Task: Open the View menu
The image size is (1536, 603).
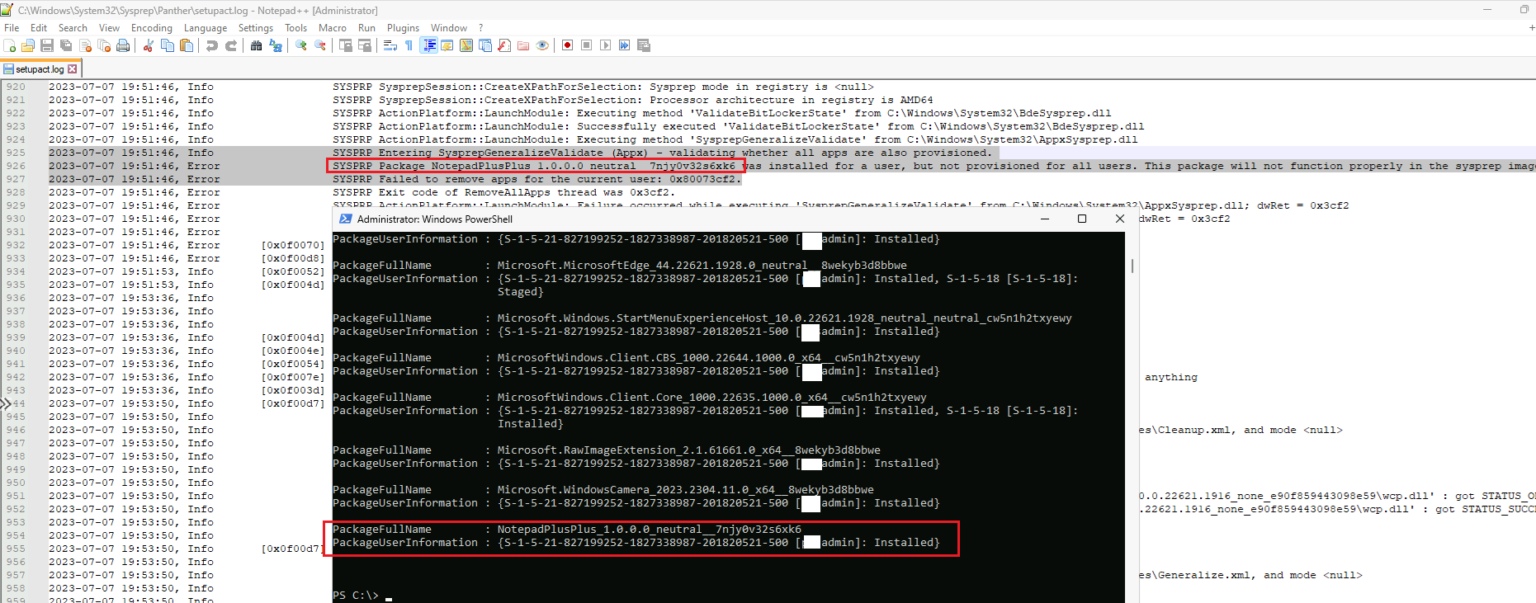Action: coord(109,28)
